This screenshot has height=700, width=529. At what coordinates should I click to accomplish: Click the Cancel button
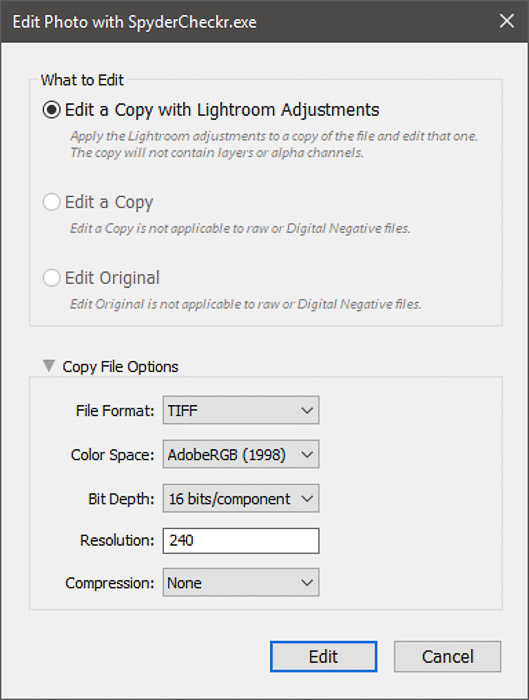tap(447, 656)
